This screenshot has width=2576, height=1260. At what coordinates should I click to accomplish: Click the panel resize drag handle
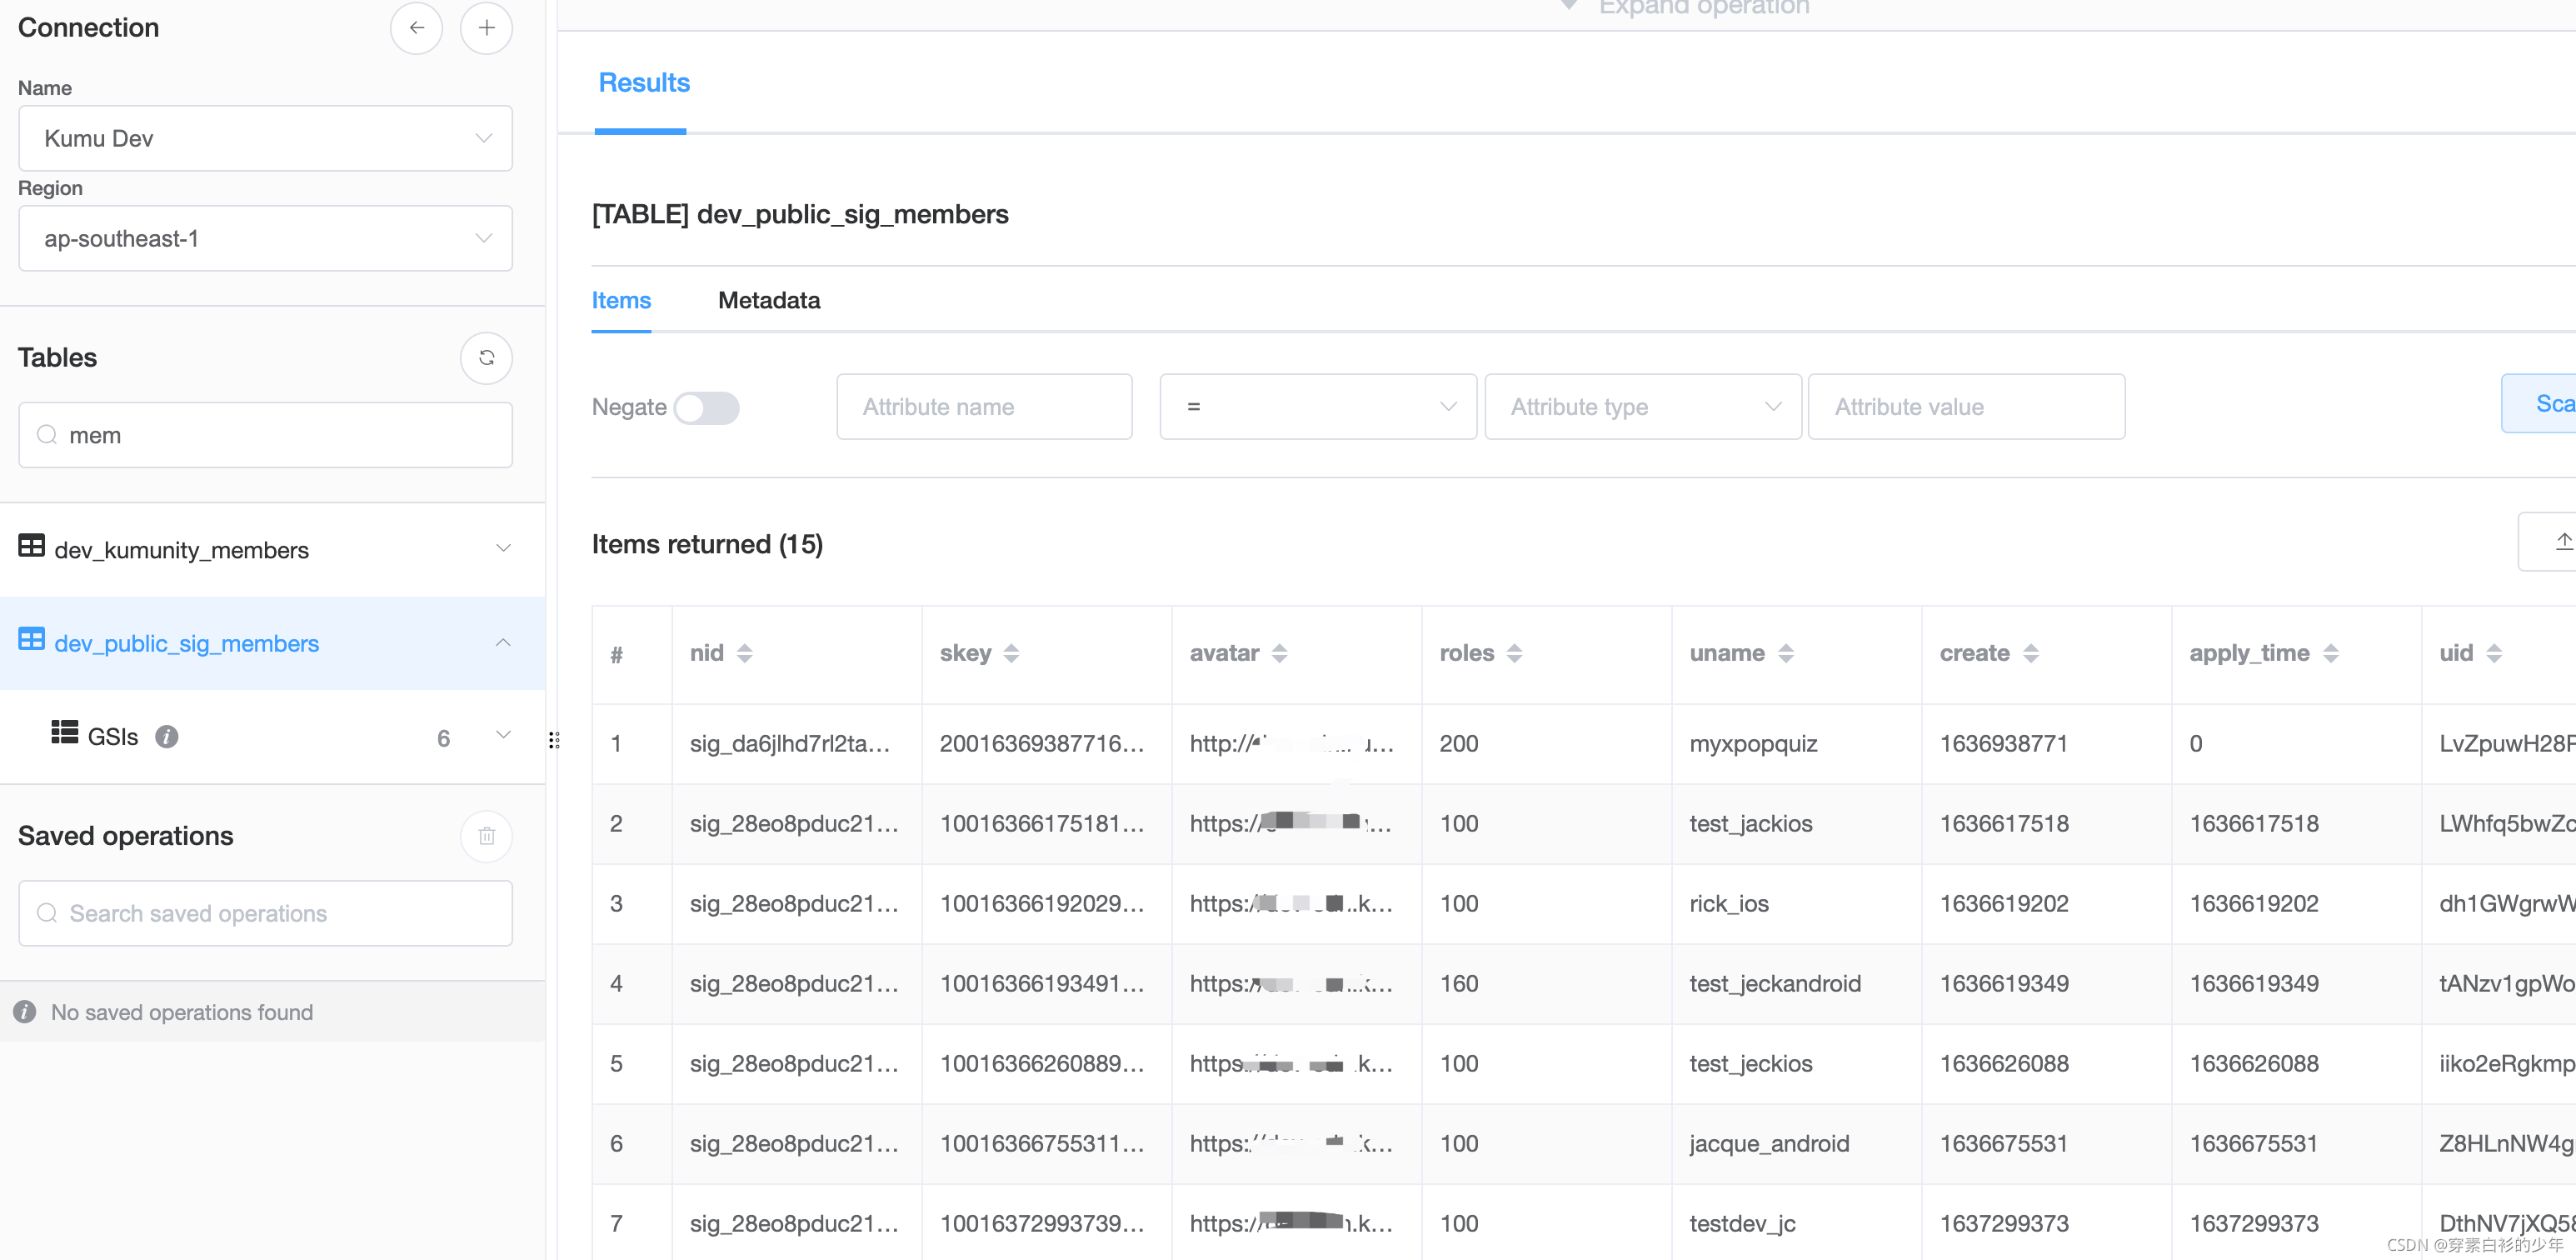click(x=554, y=740)
